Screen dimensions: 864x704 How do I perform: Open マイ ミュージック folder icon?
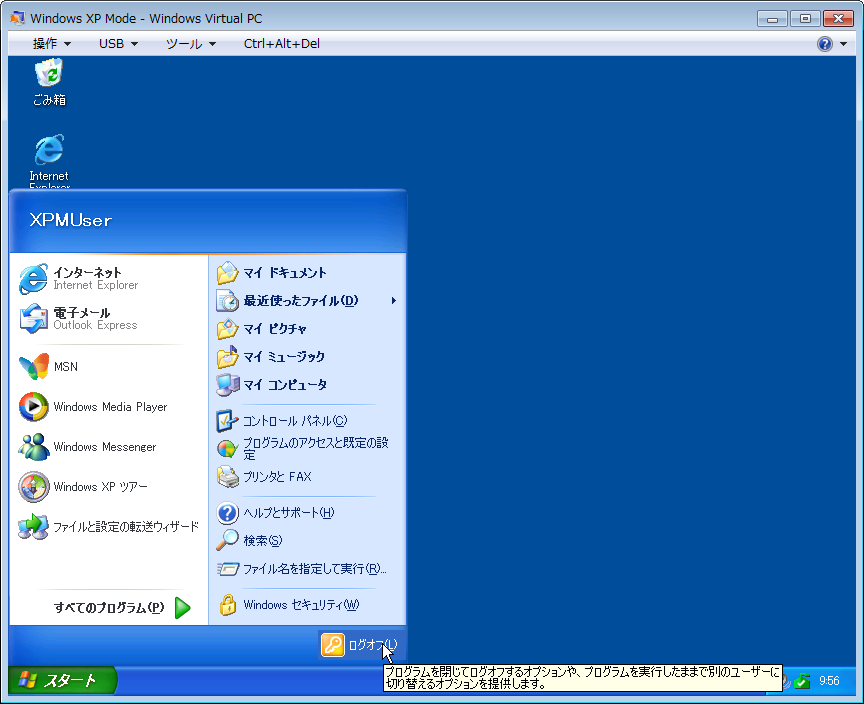tap(227, 356)
